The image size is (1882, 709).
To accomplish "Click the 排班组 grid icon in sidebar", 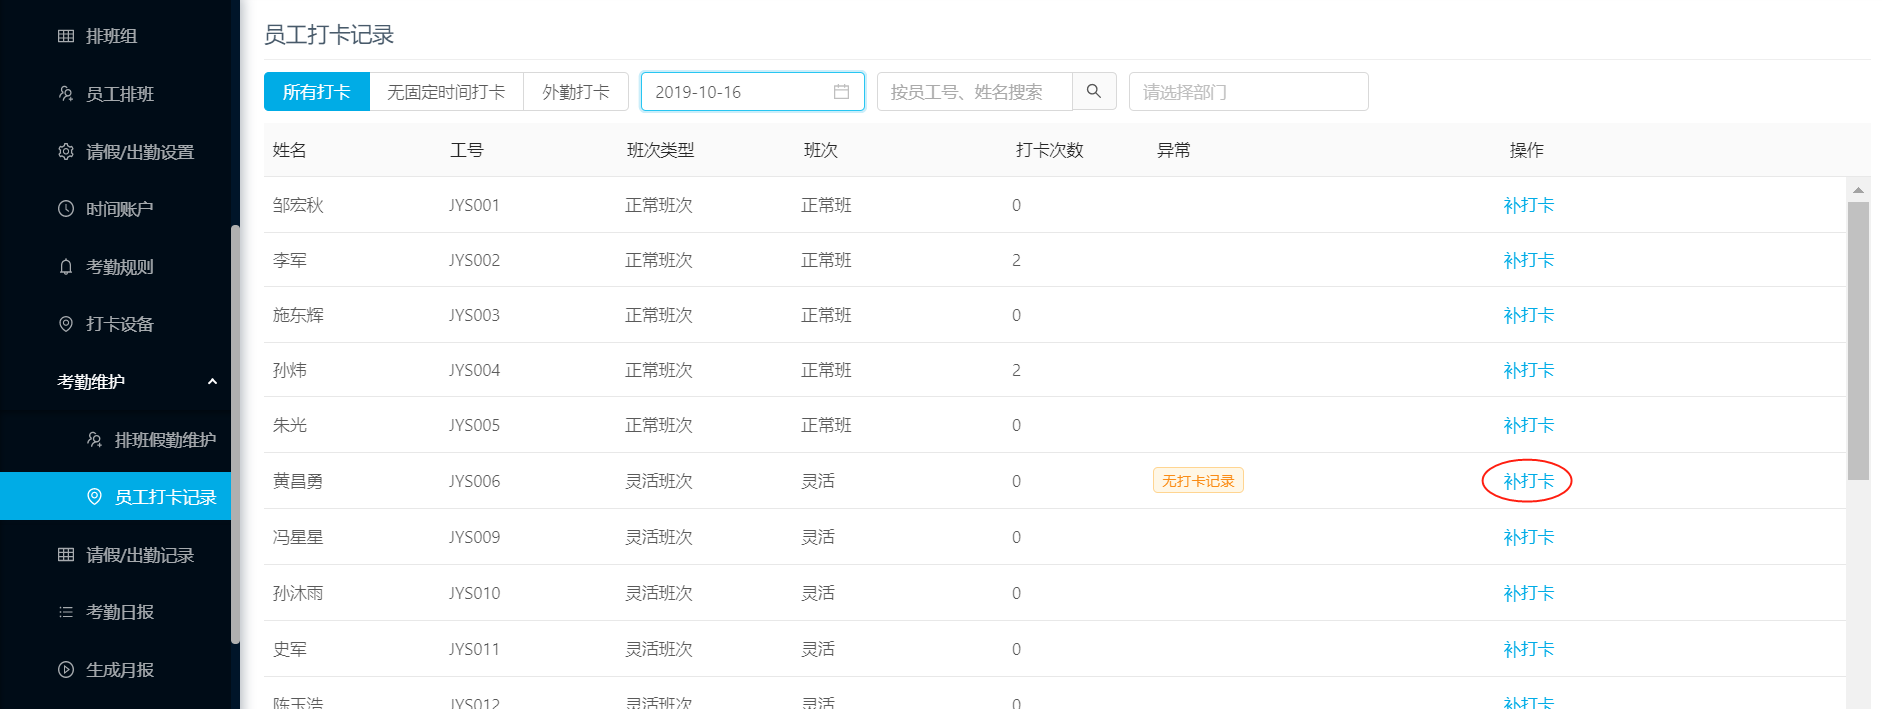I will click(66, 36).
